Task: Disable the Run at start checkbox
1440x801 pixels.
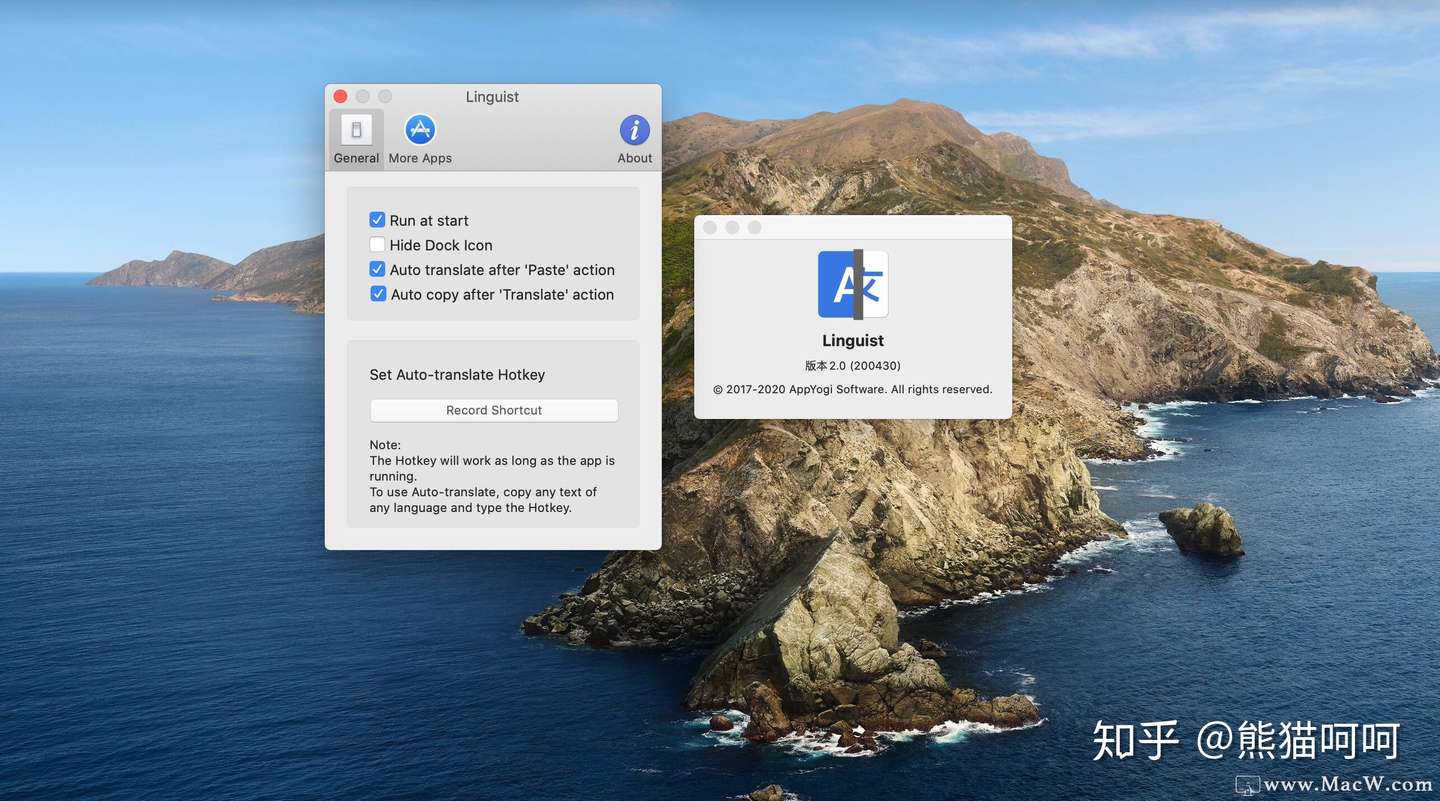Action: pos(377,220)
